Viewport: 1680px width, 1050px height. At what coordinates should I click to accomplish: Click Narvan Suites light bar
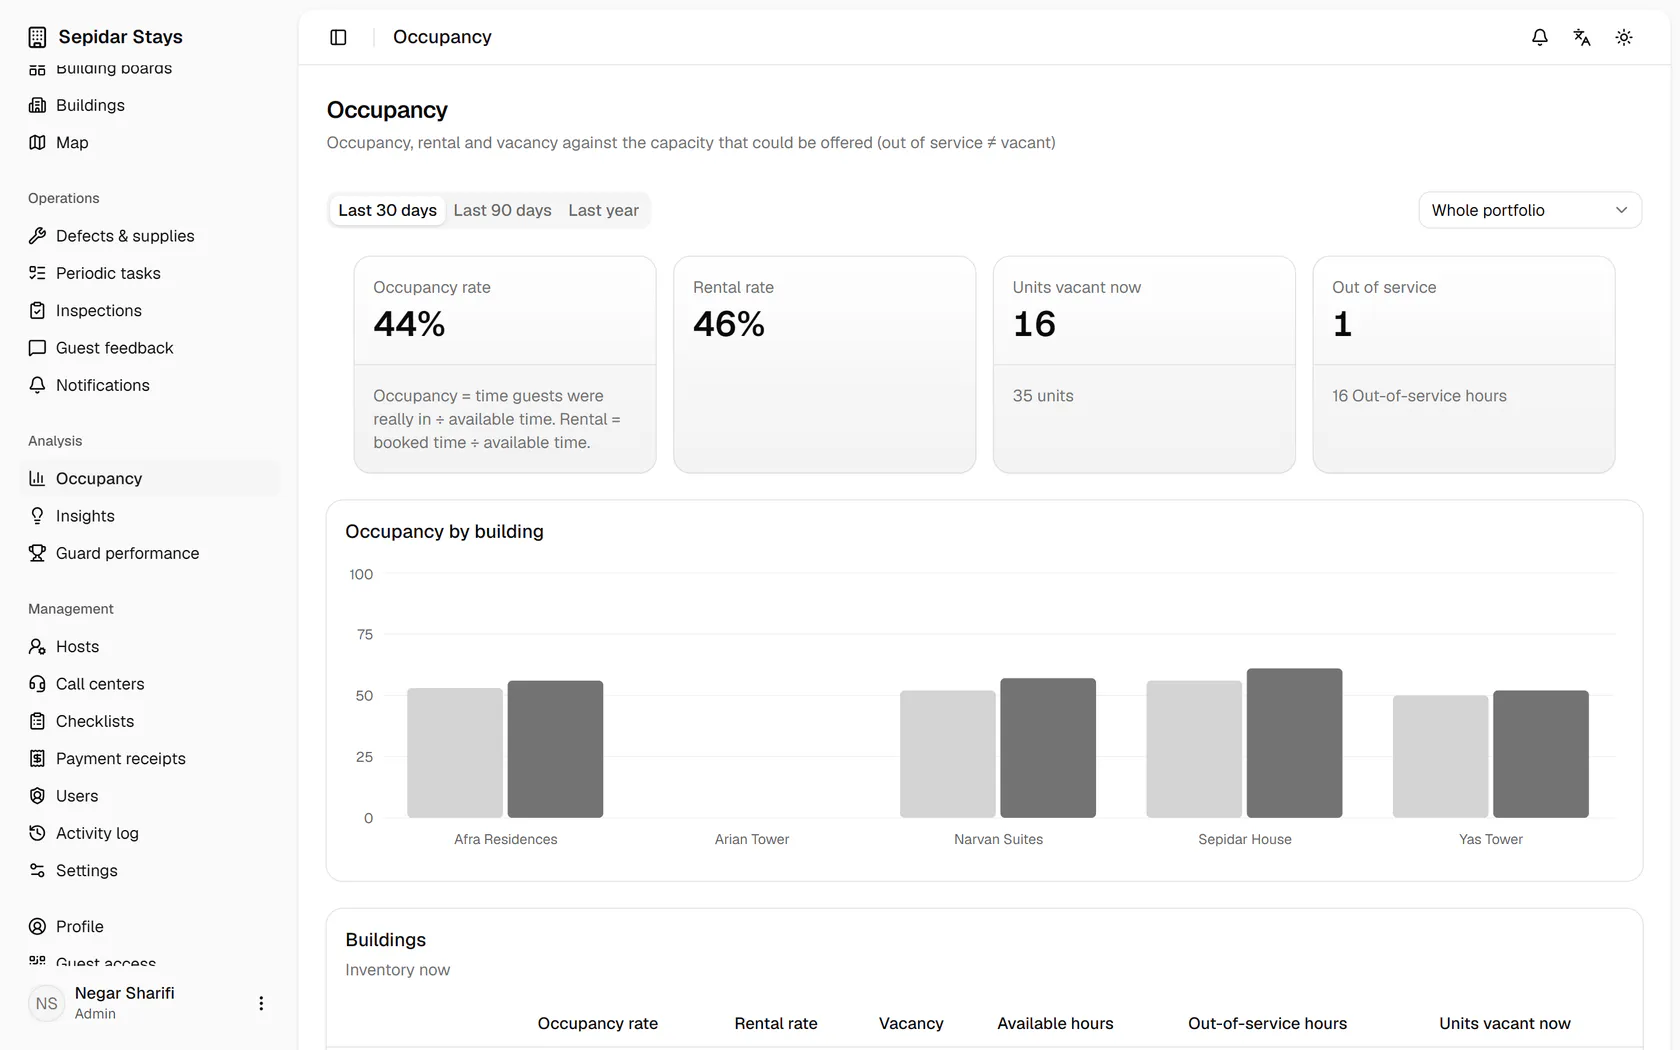point(947,754)
